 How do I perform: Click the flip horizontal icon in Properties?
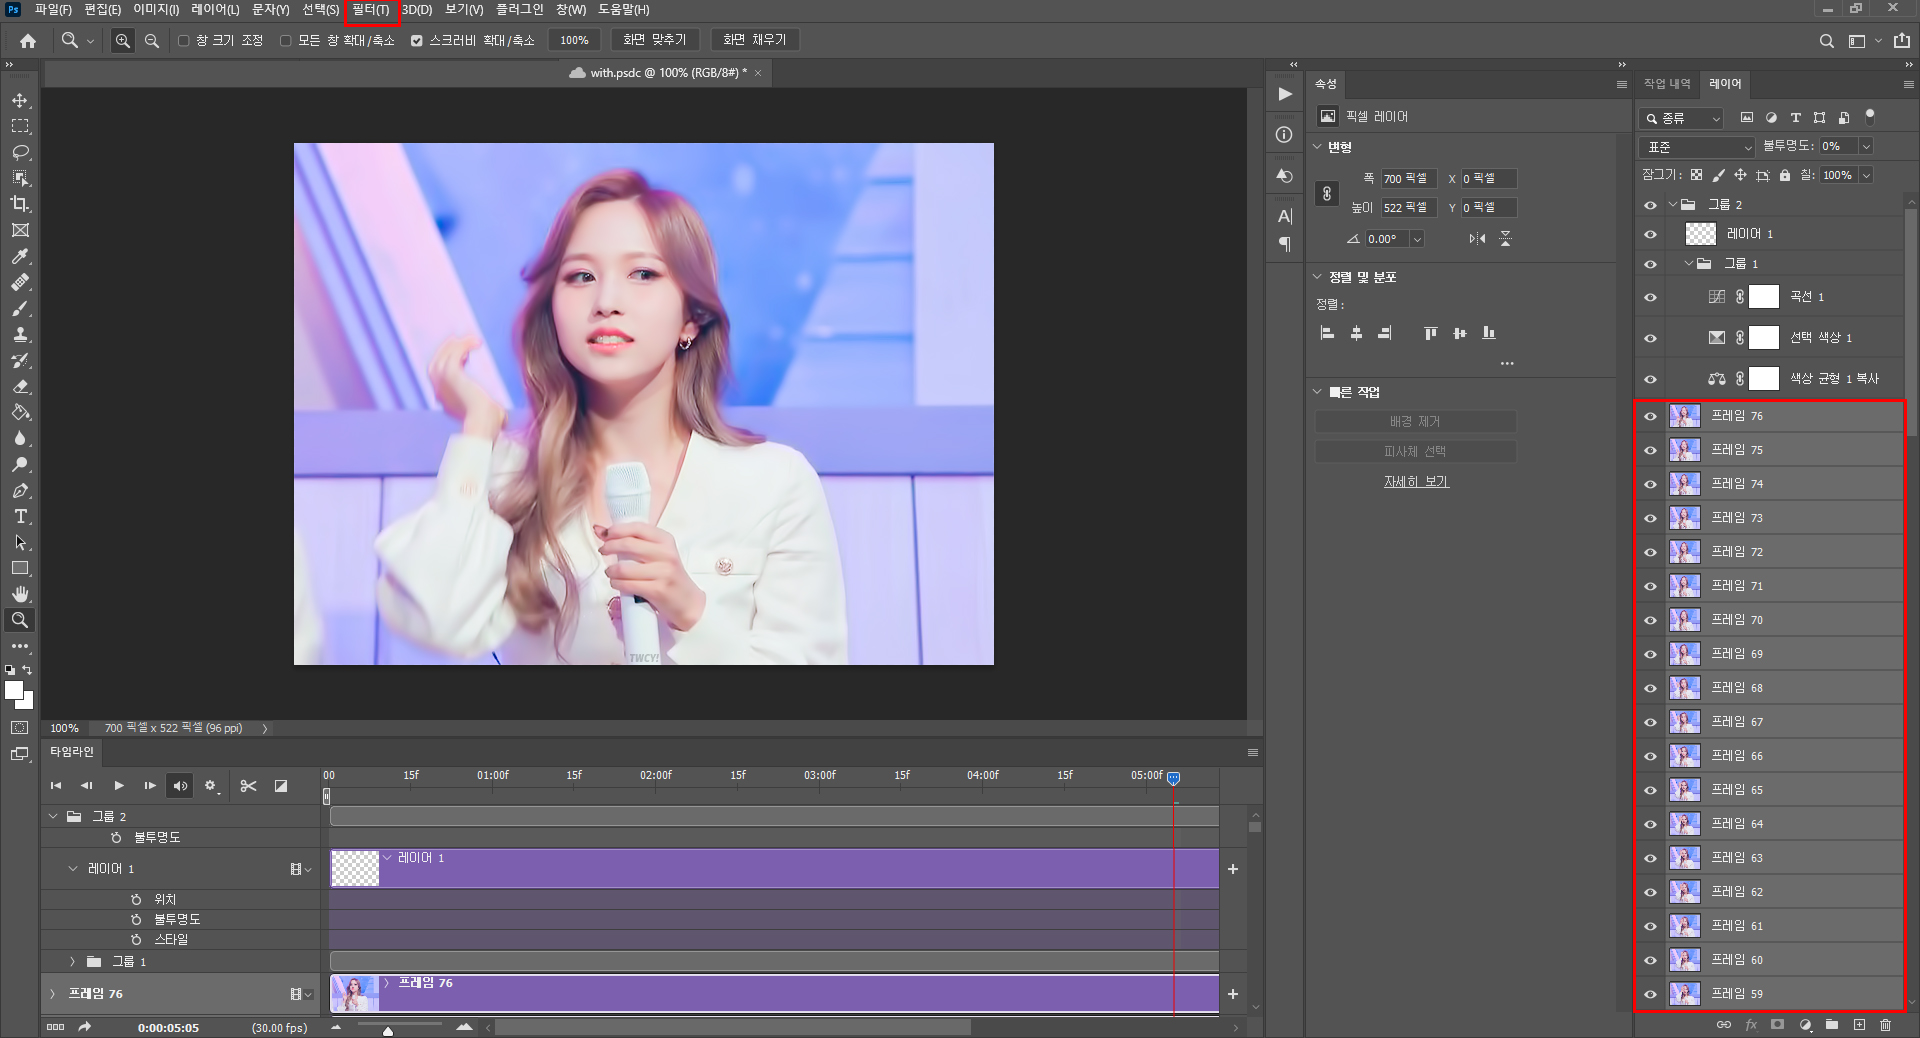coord(1477,239)
